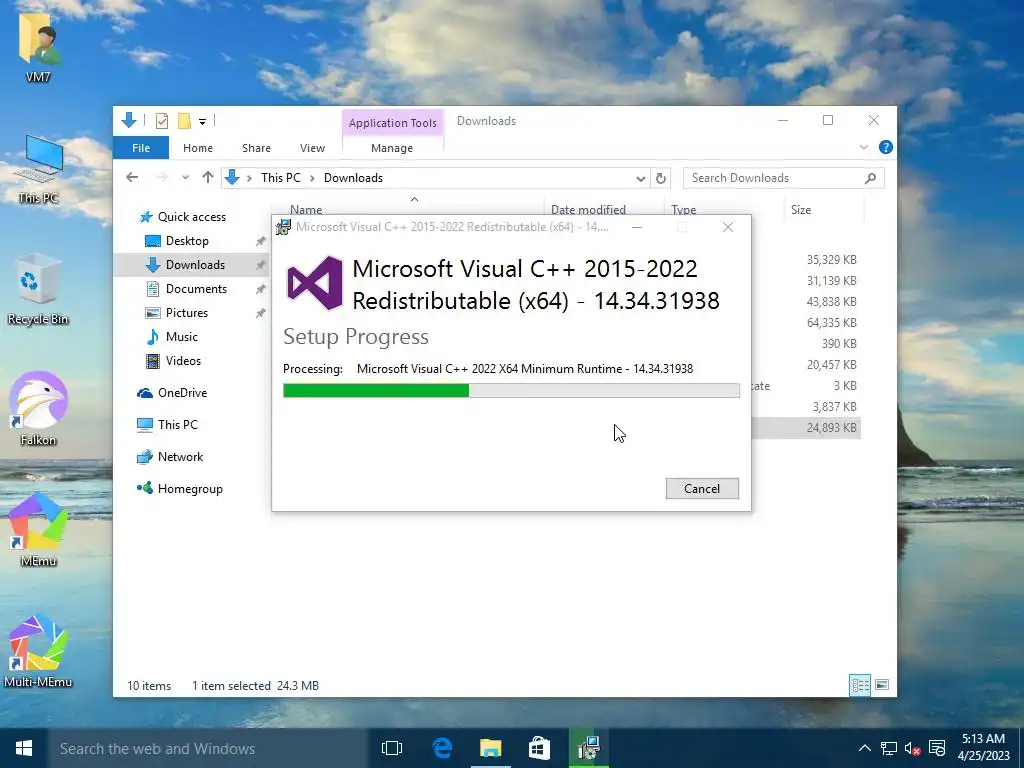1024x768 pixels.
Task: Go back in Explorer navigation
Action: point(132,178)
